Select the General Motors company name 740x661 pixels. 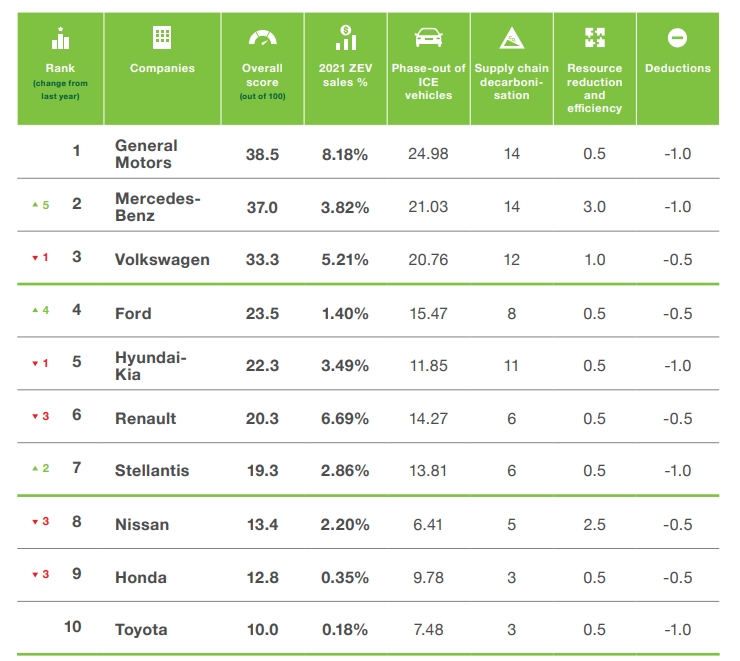click(146, 154)
